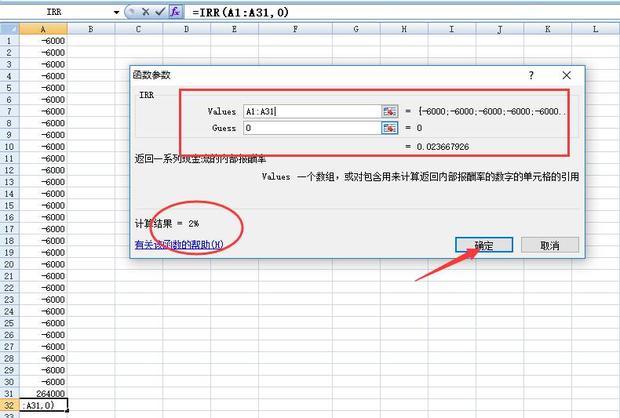Select row 31 header

(9, 393)
